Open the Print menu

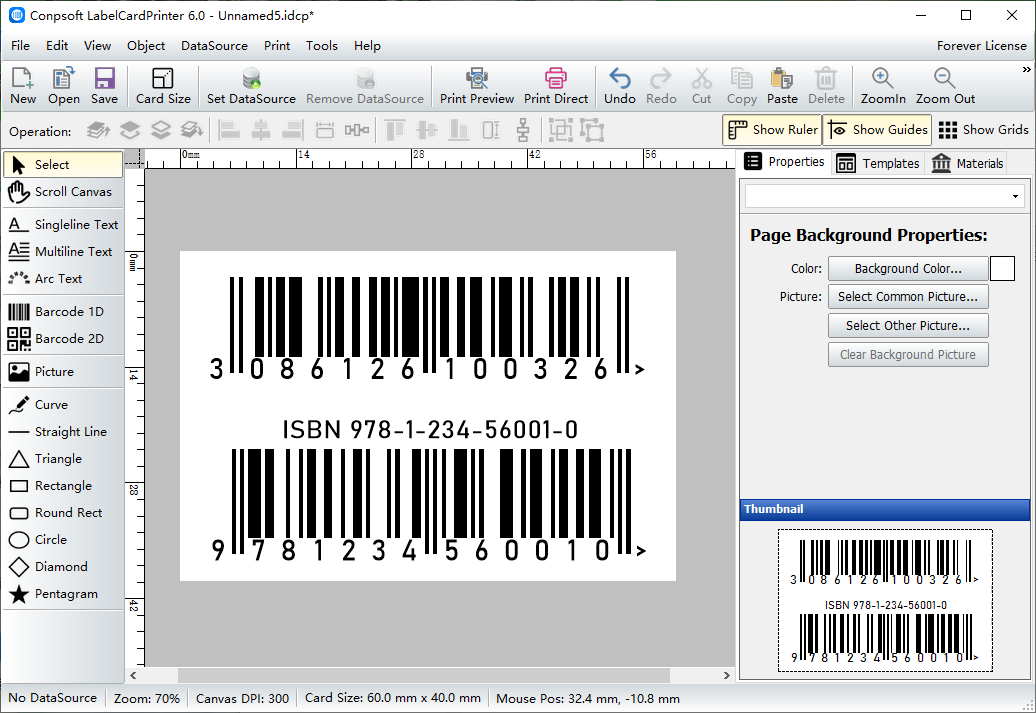tap(277, 46)
